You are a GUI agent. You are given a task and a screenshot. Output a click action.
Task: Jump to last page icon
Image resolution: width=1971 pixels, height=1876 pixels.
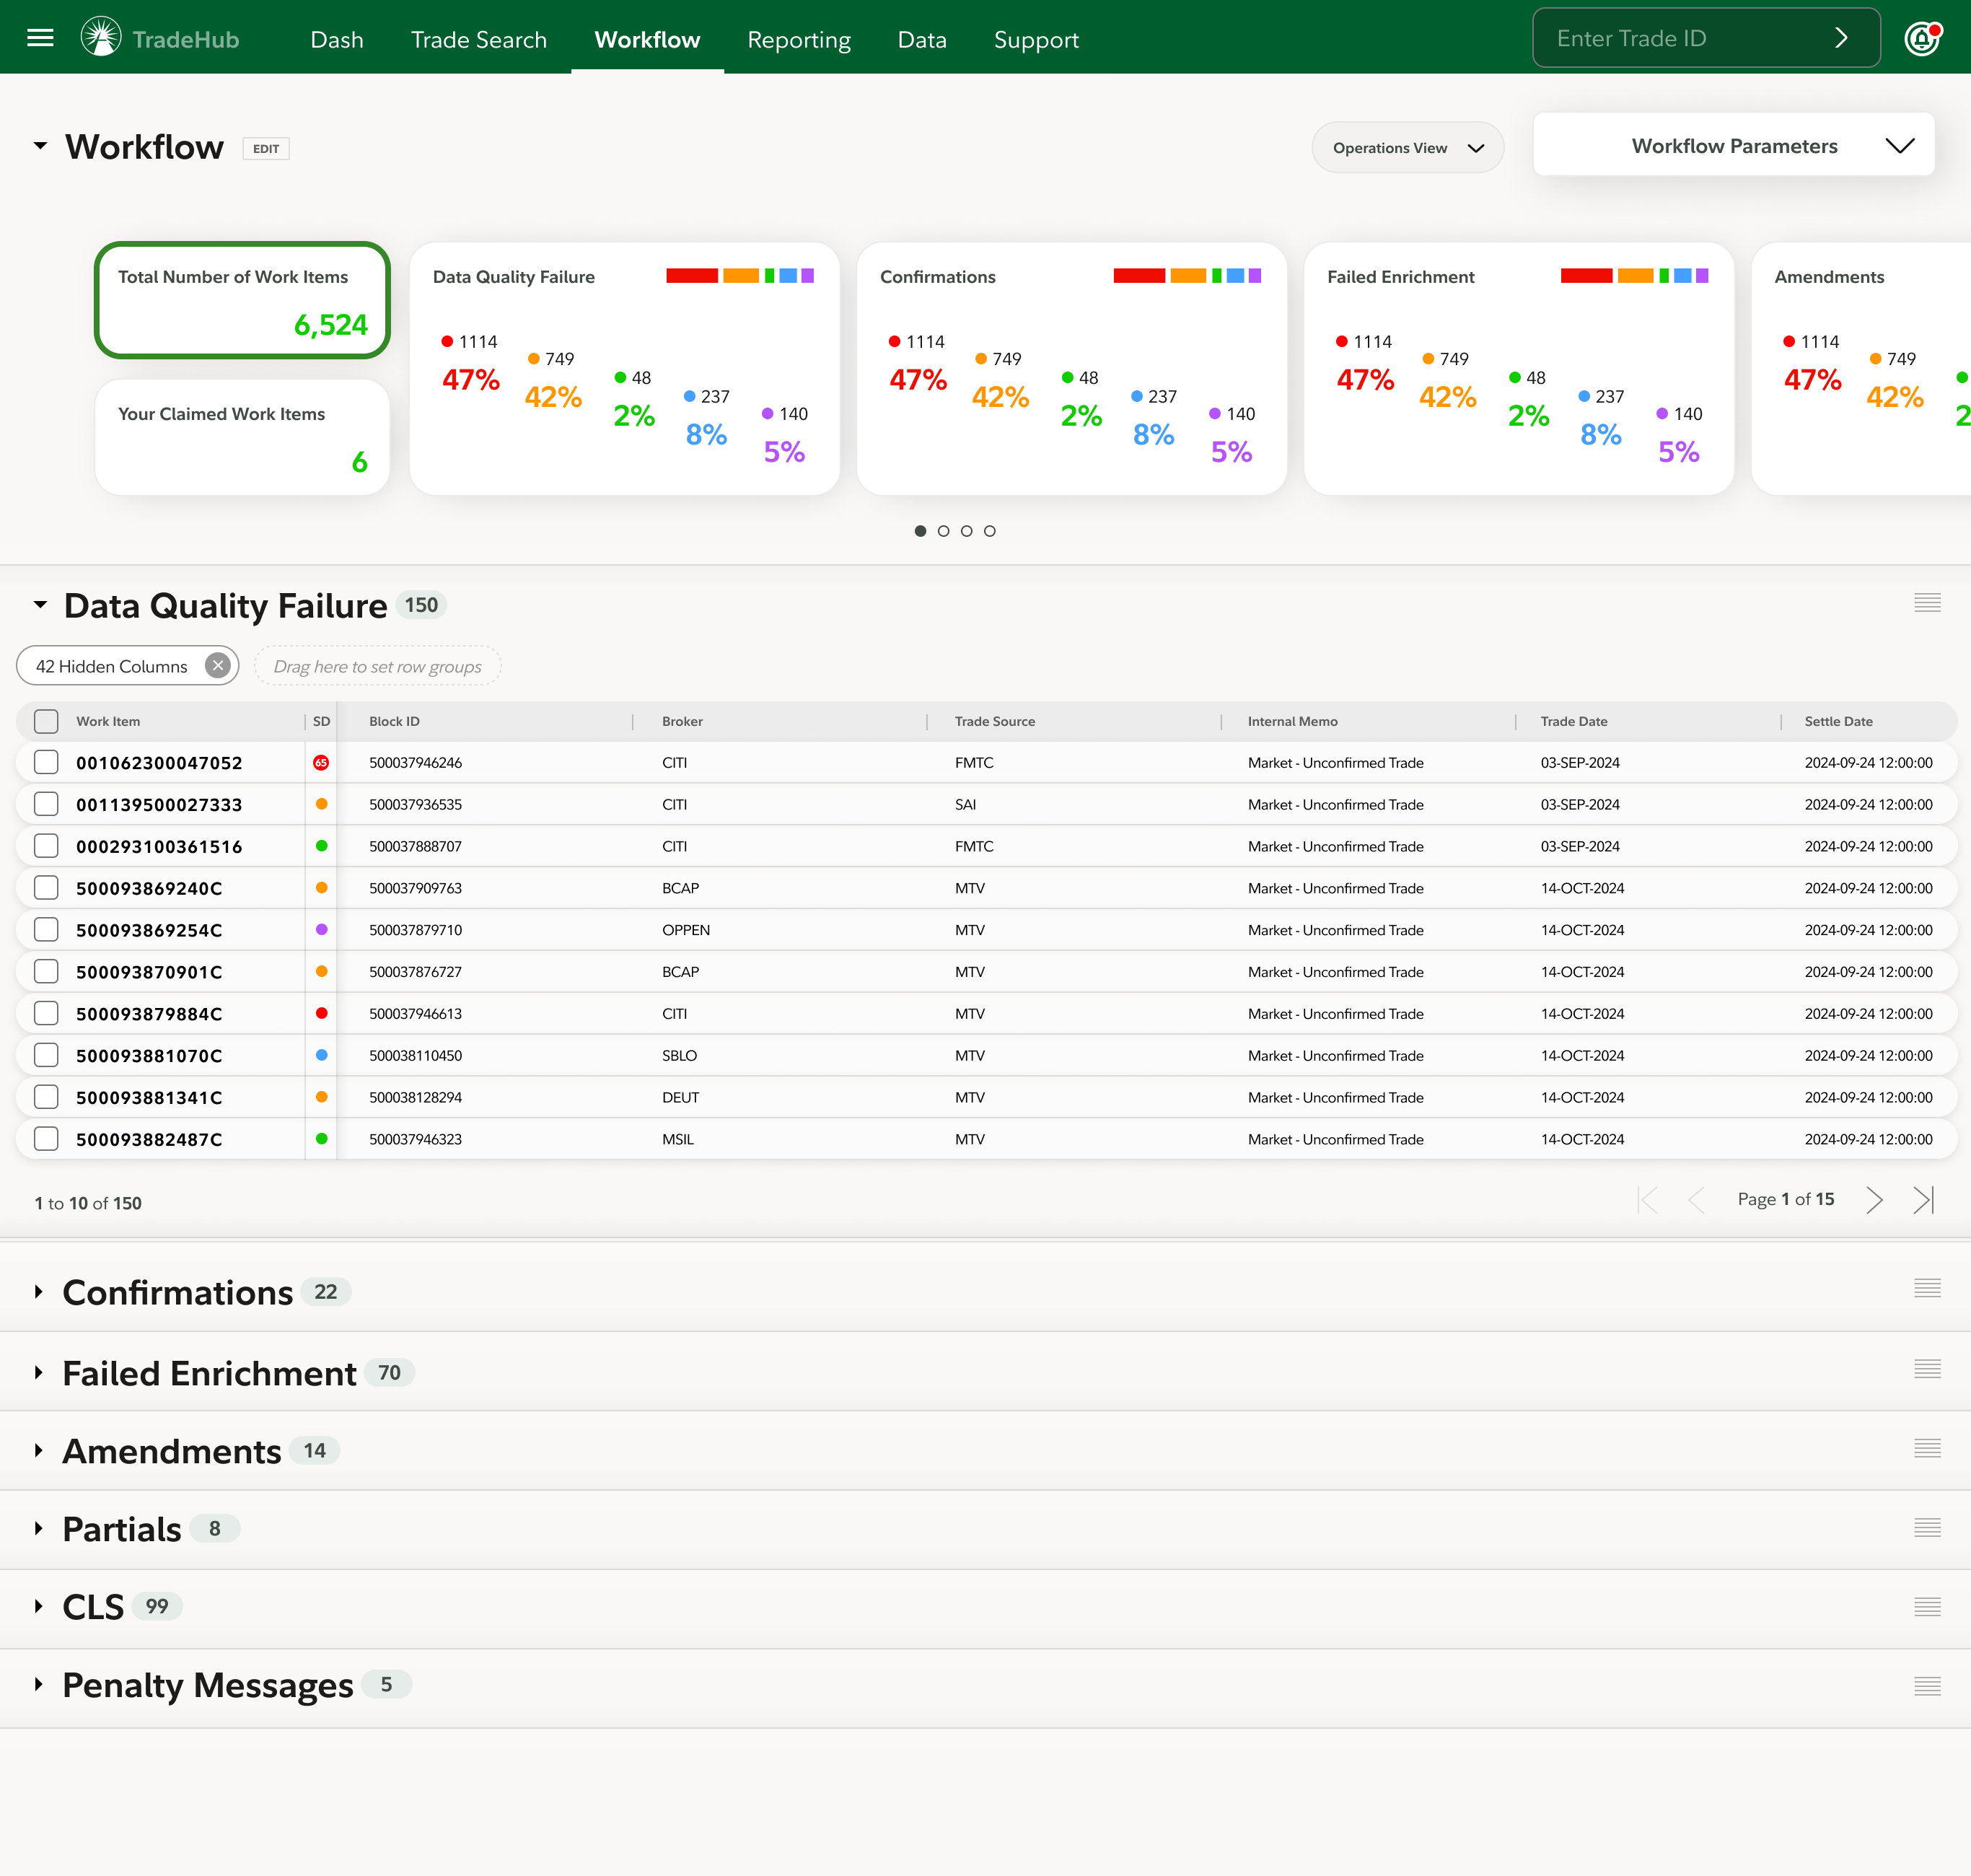[x=1923, y=1199]
